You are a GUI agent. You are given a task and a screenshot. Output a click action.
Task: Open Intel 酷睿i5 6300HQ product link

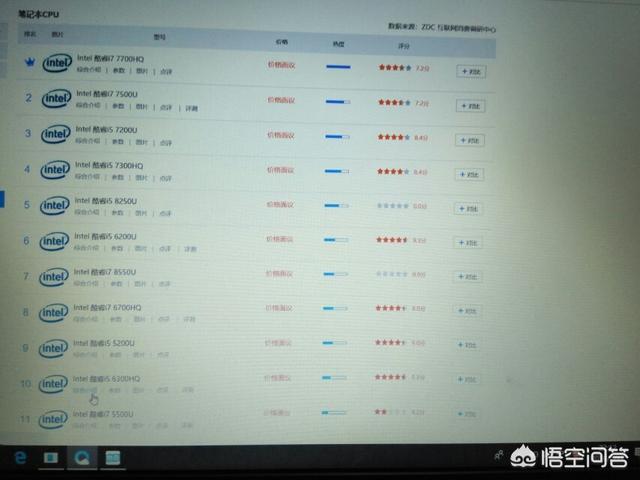click(x=106, y=379)
